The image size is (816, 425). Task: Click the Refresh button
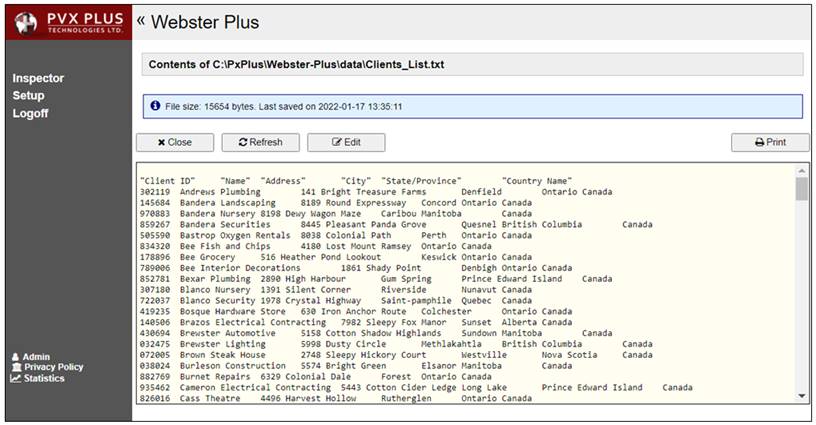tap(261, 143)
